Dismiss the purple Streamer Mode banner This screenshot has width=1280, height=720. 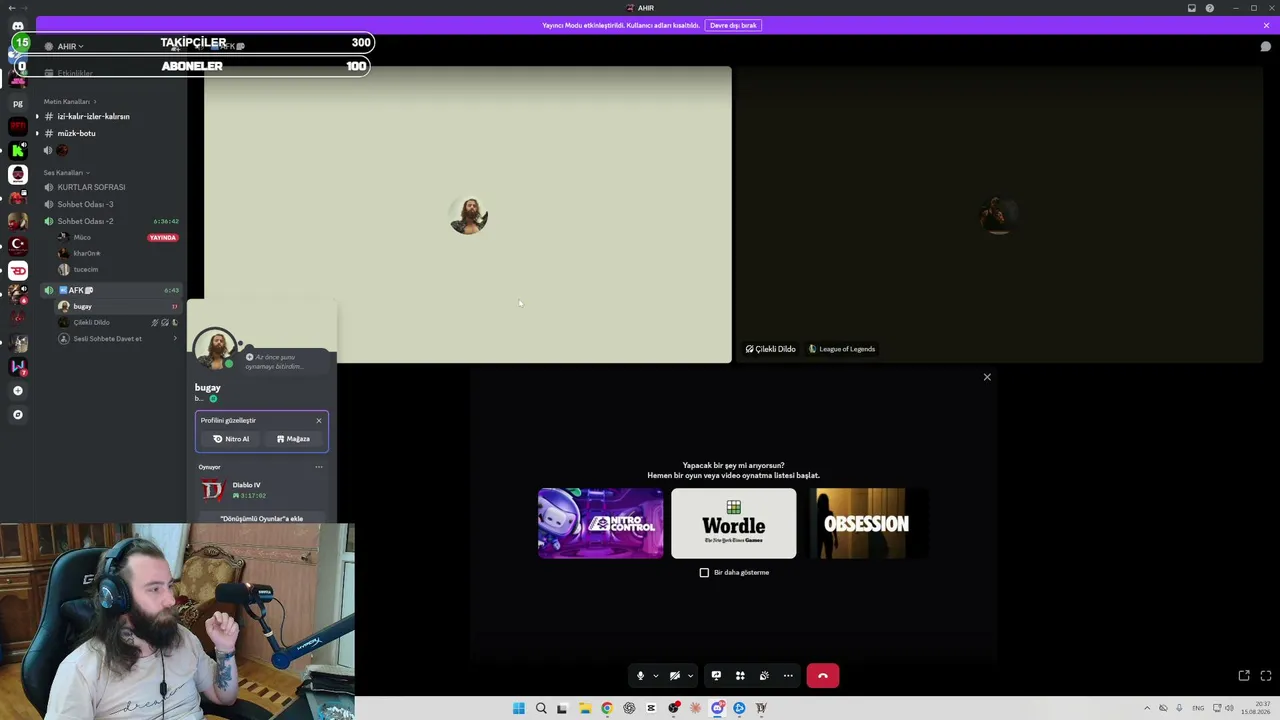point(1266,25)
